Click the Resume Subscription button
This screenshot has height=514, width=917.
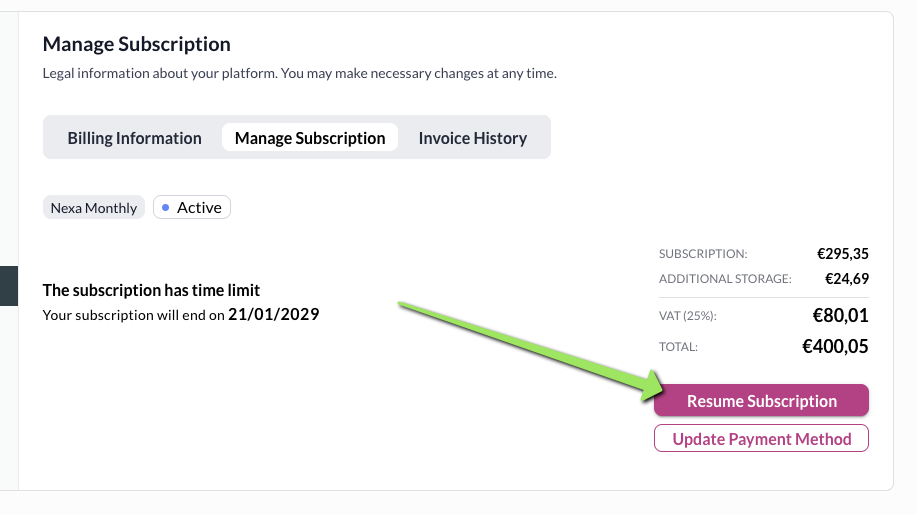click(x=761, y=401)
